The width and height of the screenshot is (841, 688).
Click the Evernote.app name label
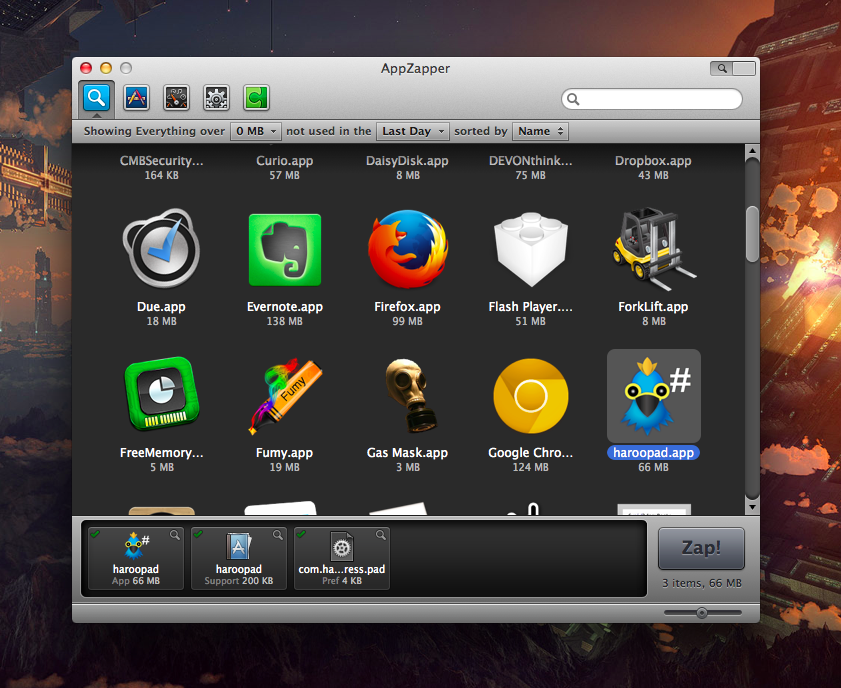pyautogui.click(x=285, y=307)
